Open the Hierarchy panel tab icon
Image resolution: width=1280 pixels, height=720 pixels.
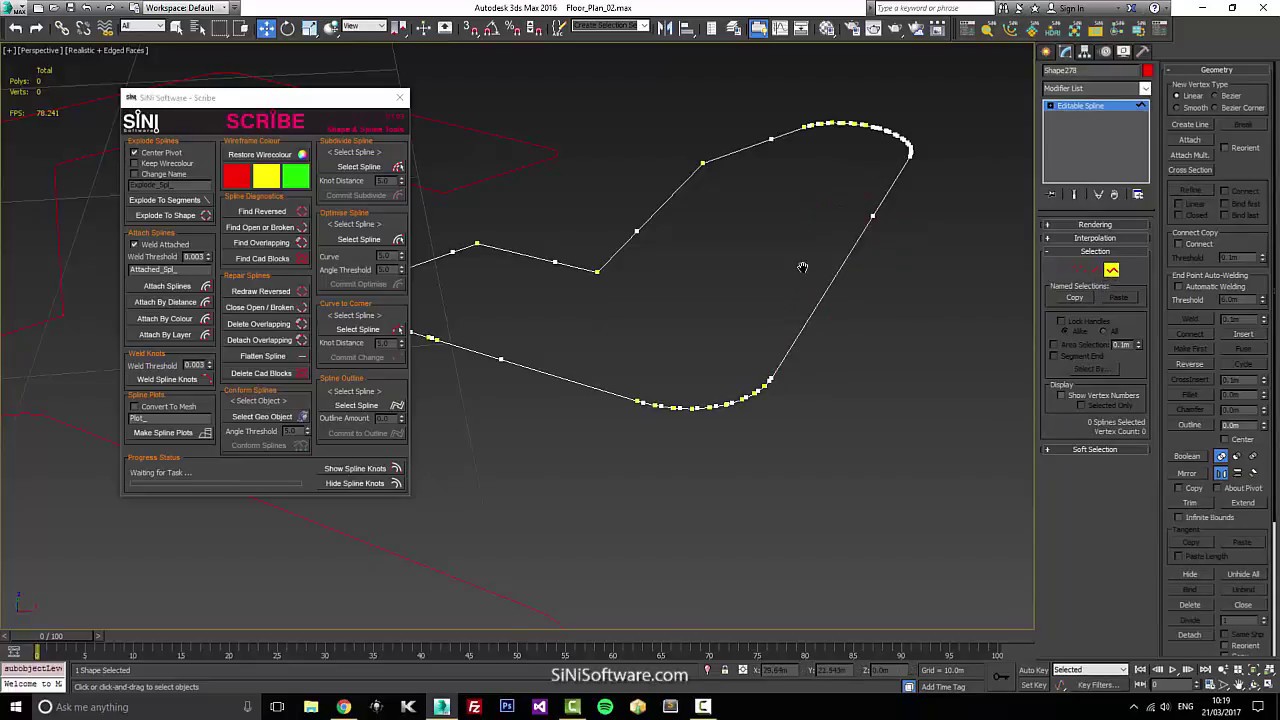[x=1085, y=52]
